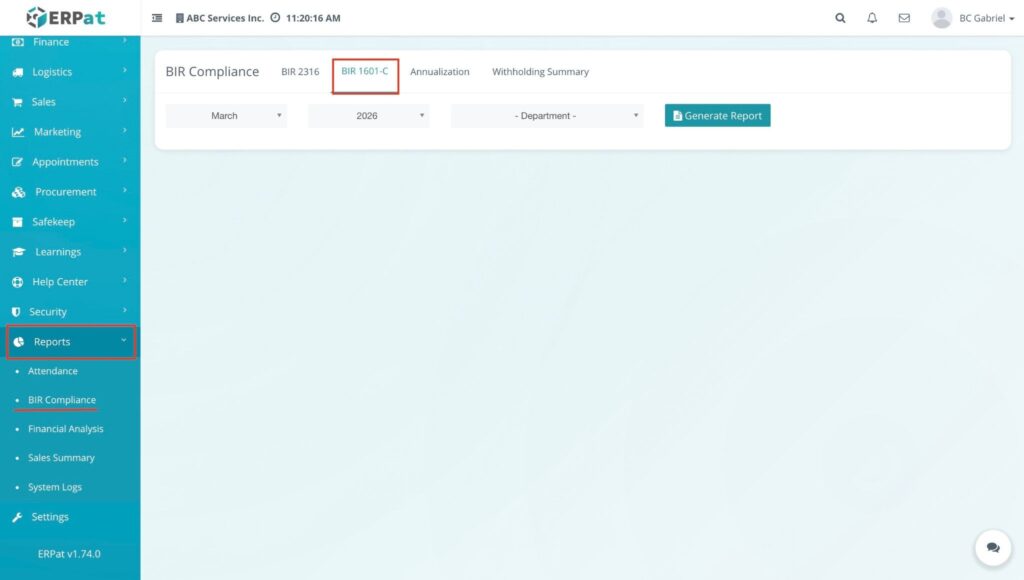Open the Department filter dropdown
The image size is (1024, 580).
tap(546, 116)
